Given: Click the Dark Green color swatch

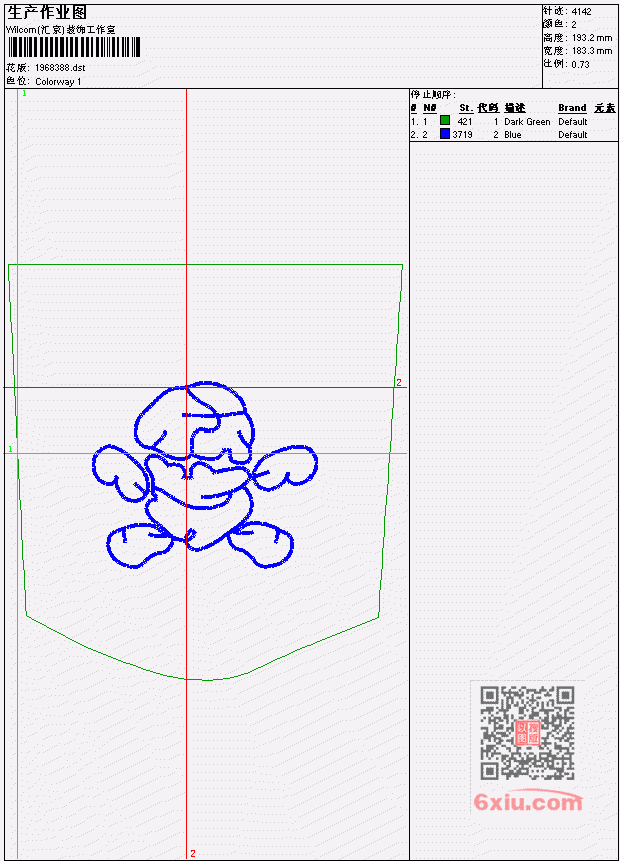Looking at the screenshot, I should tap(445, 120).
